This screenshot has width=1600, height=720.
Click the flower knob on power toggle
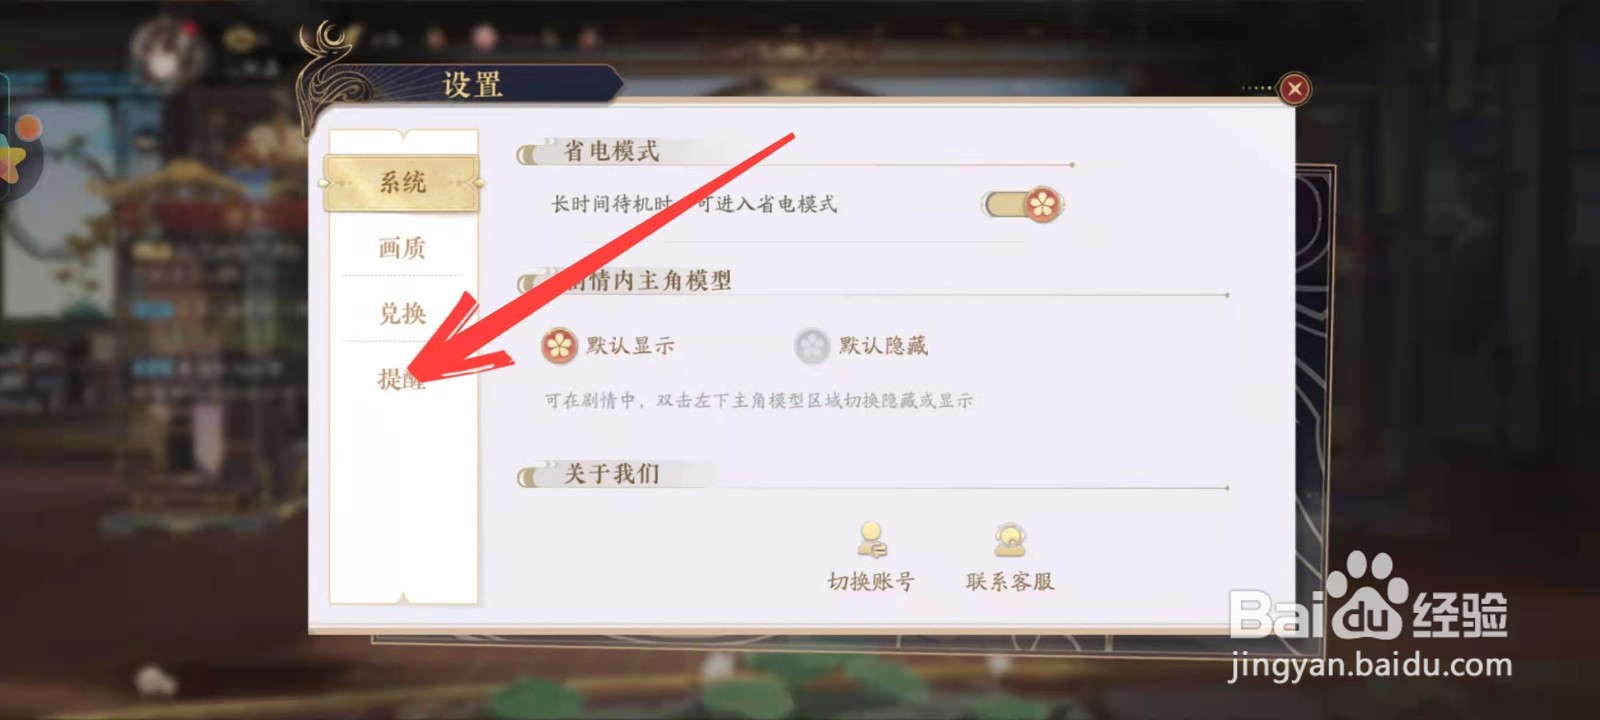click(x=1043, y=205)
